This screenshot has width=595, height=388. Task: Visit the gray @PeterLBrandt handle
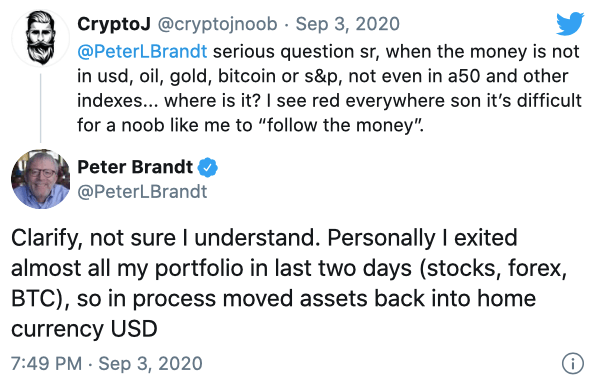click(142, 192)
